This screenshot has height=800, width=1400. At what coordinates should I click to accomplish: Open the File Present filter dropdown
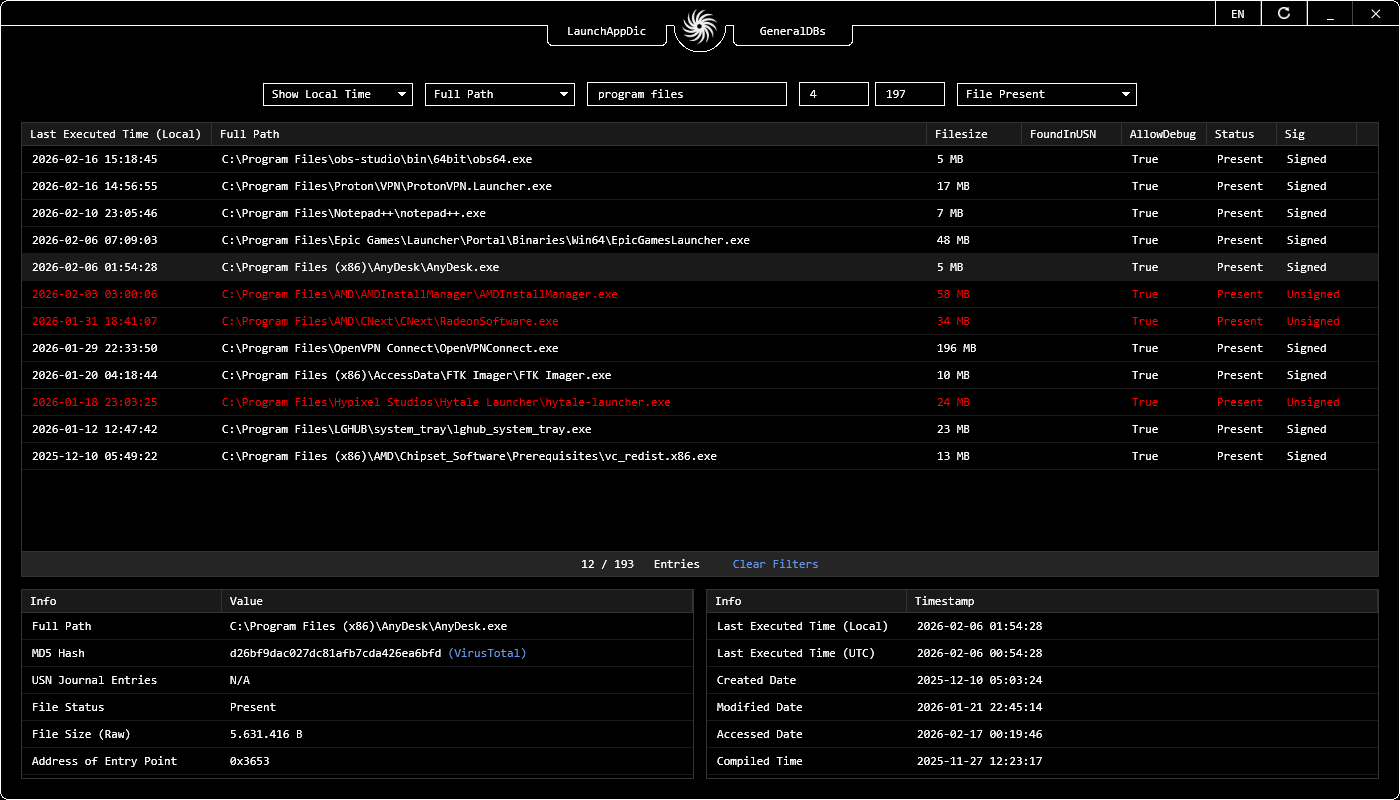click(1046, 93)
